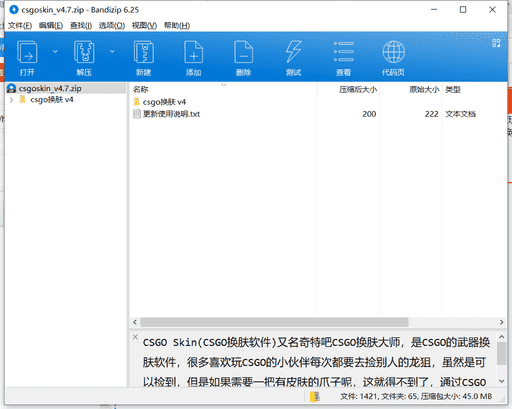Click the Bandizip icon in the title bar
The width and height of the screenshot is (512, 409).
(14, 10)
